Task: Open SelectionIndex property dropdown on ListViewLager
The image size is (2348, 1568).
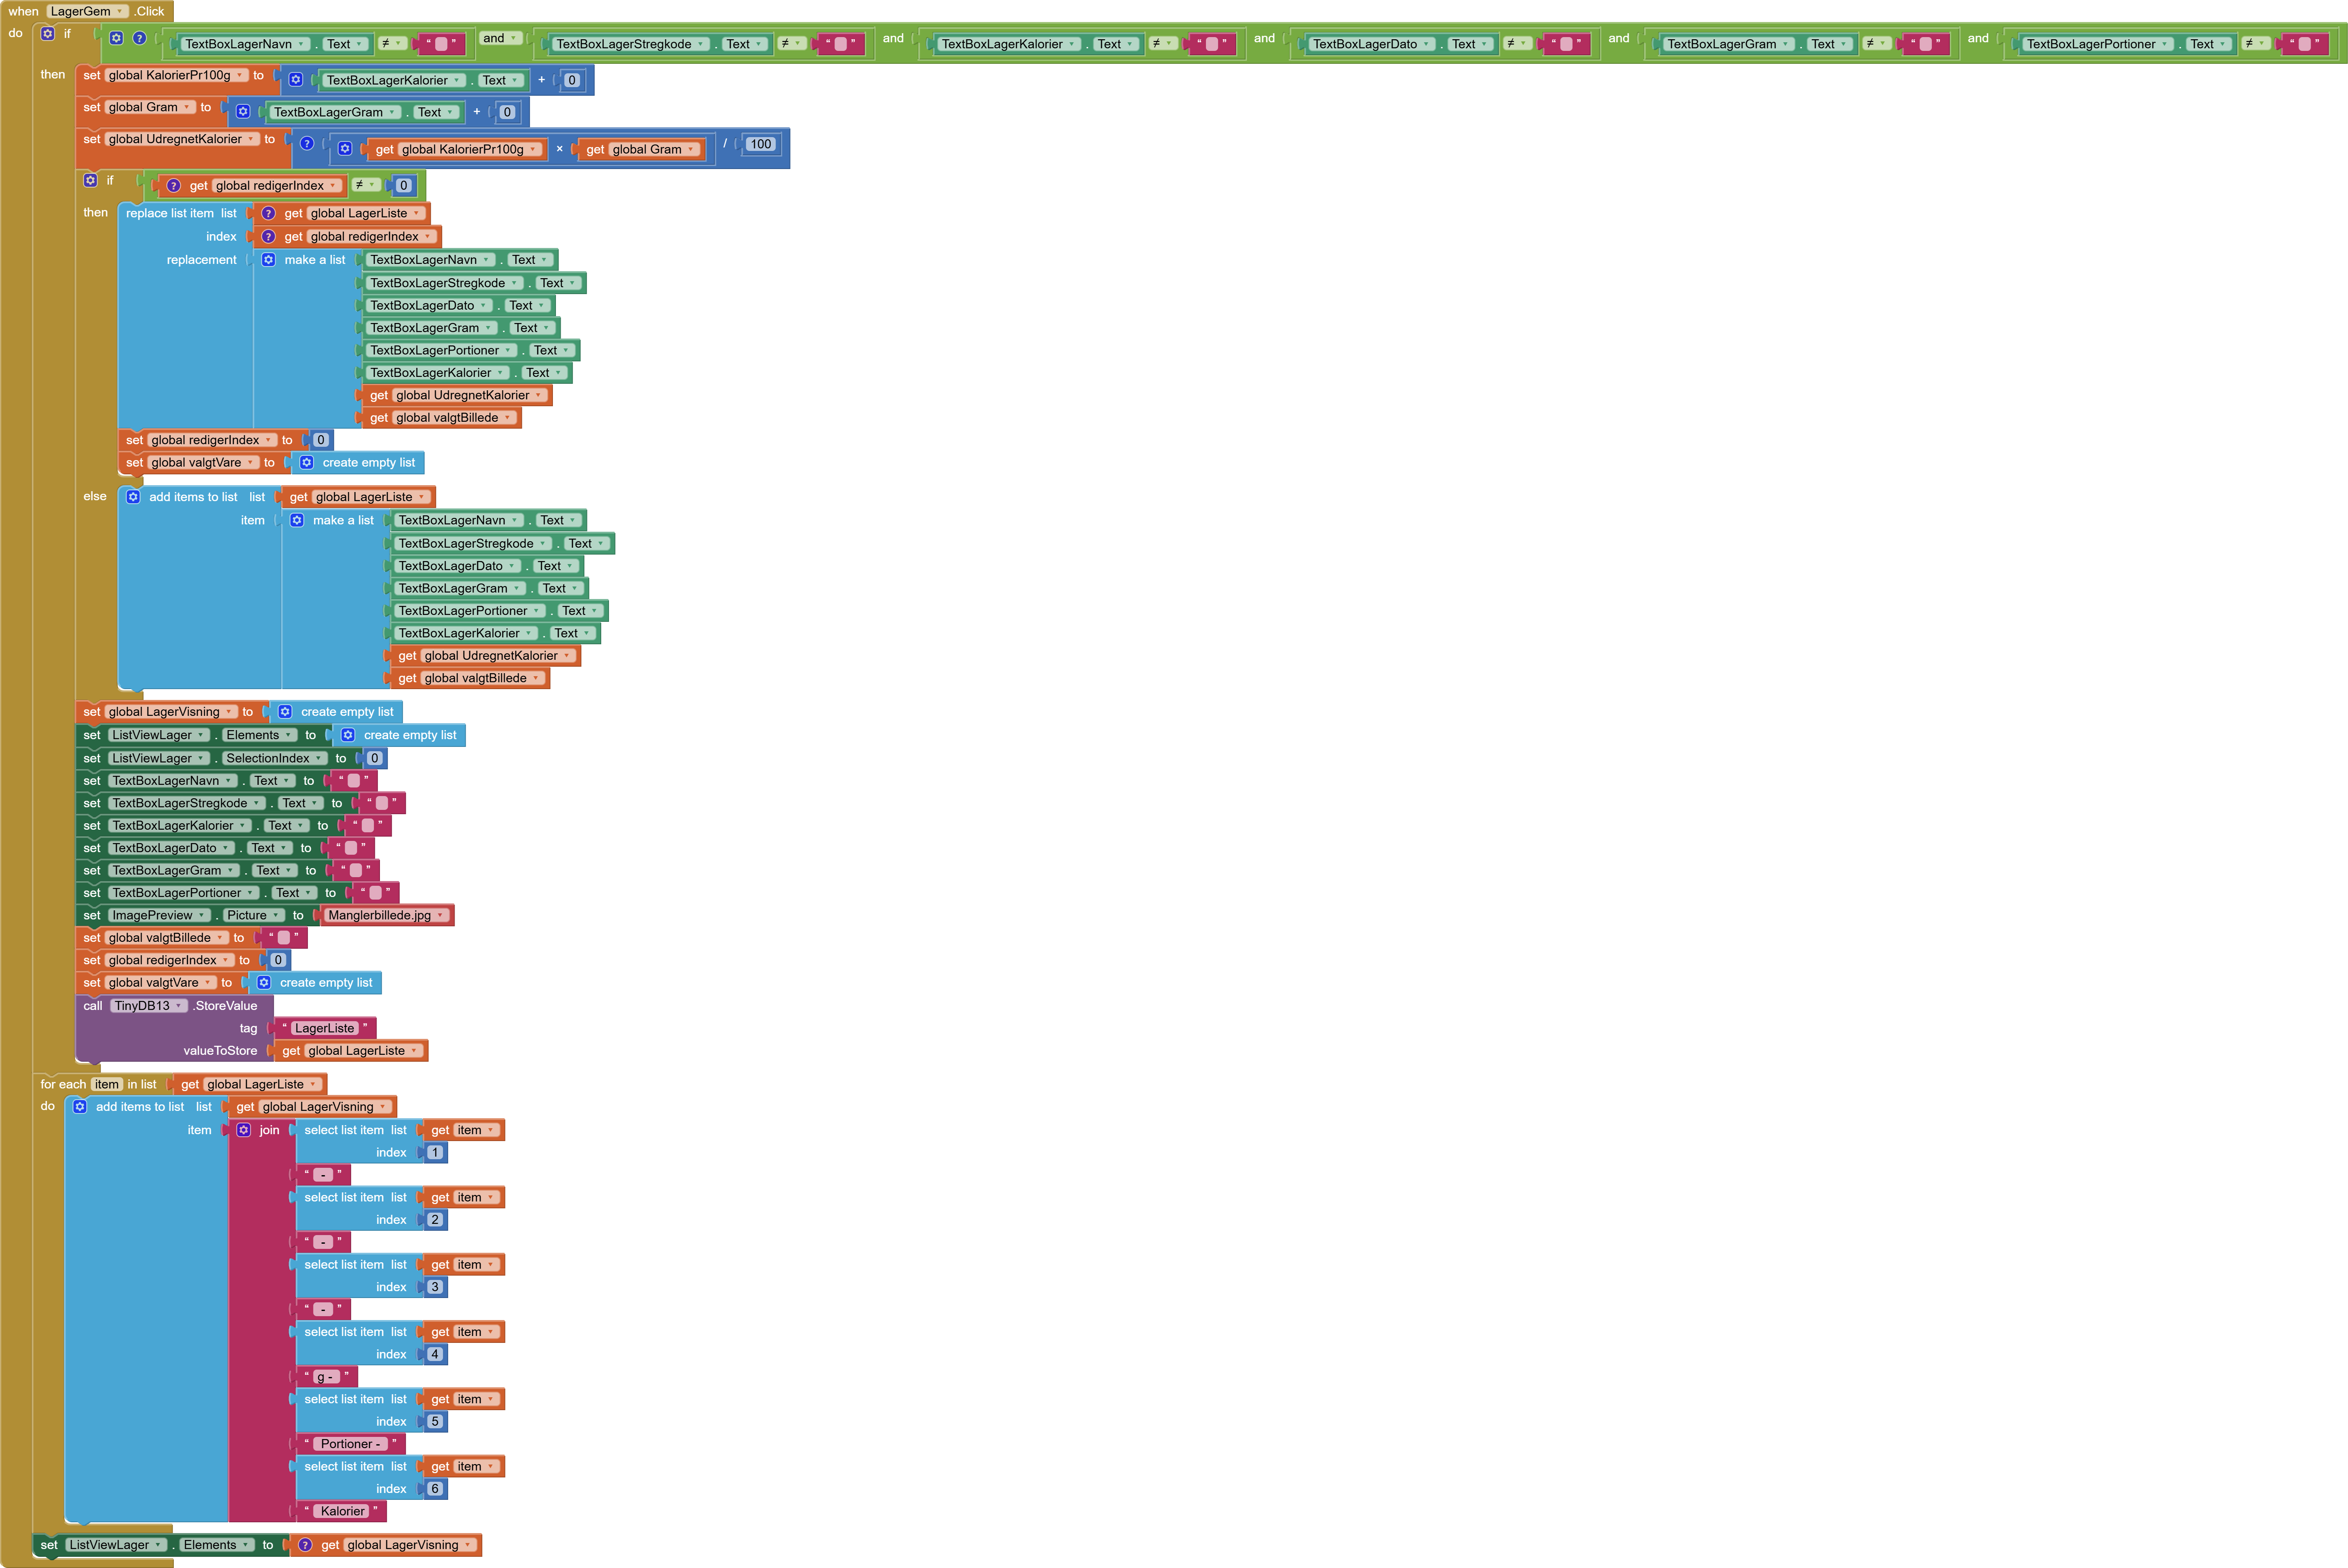Action: (x=274, y=758)
